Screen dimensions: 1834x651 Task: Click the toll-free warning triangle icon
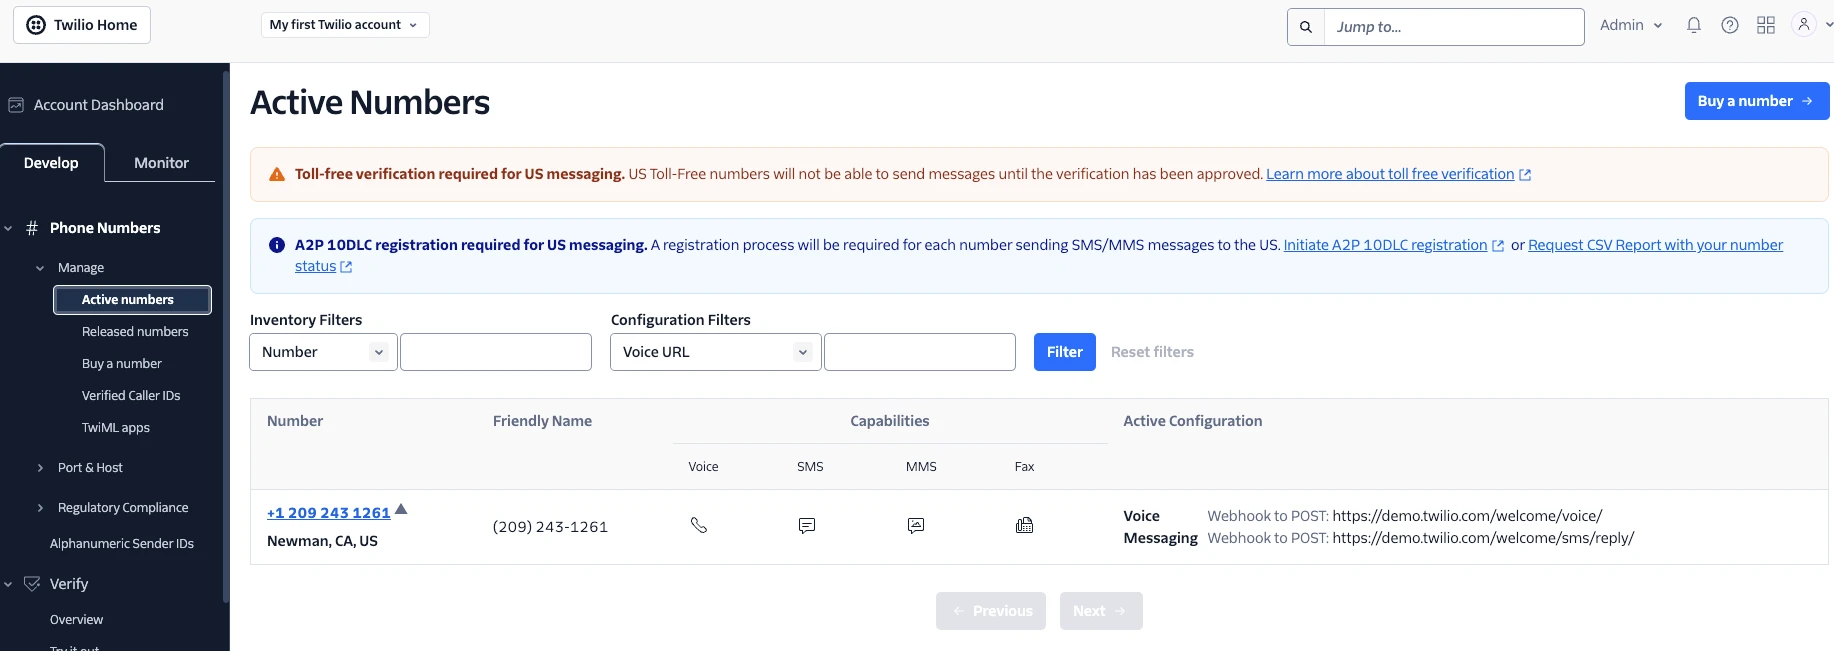(277, 175)
